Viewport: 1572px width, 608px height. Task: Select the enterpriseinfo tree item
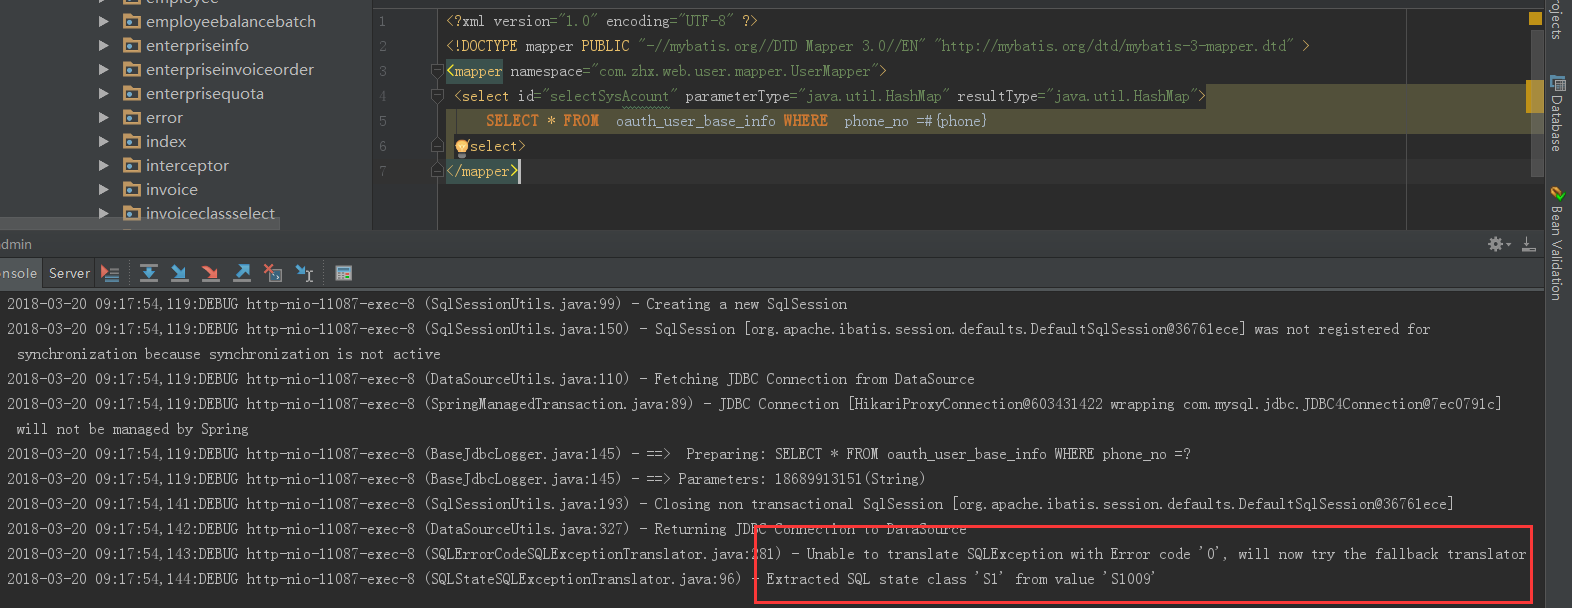pyautogui.click(x=197, y=45)
